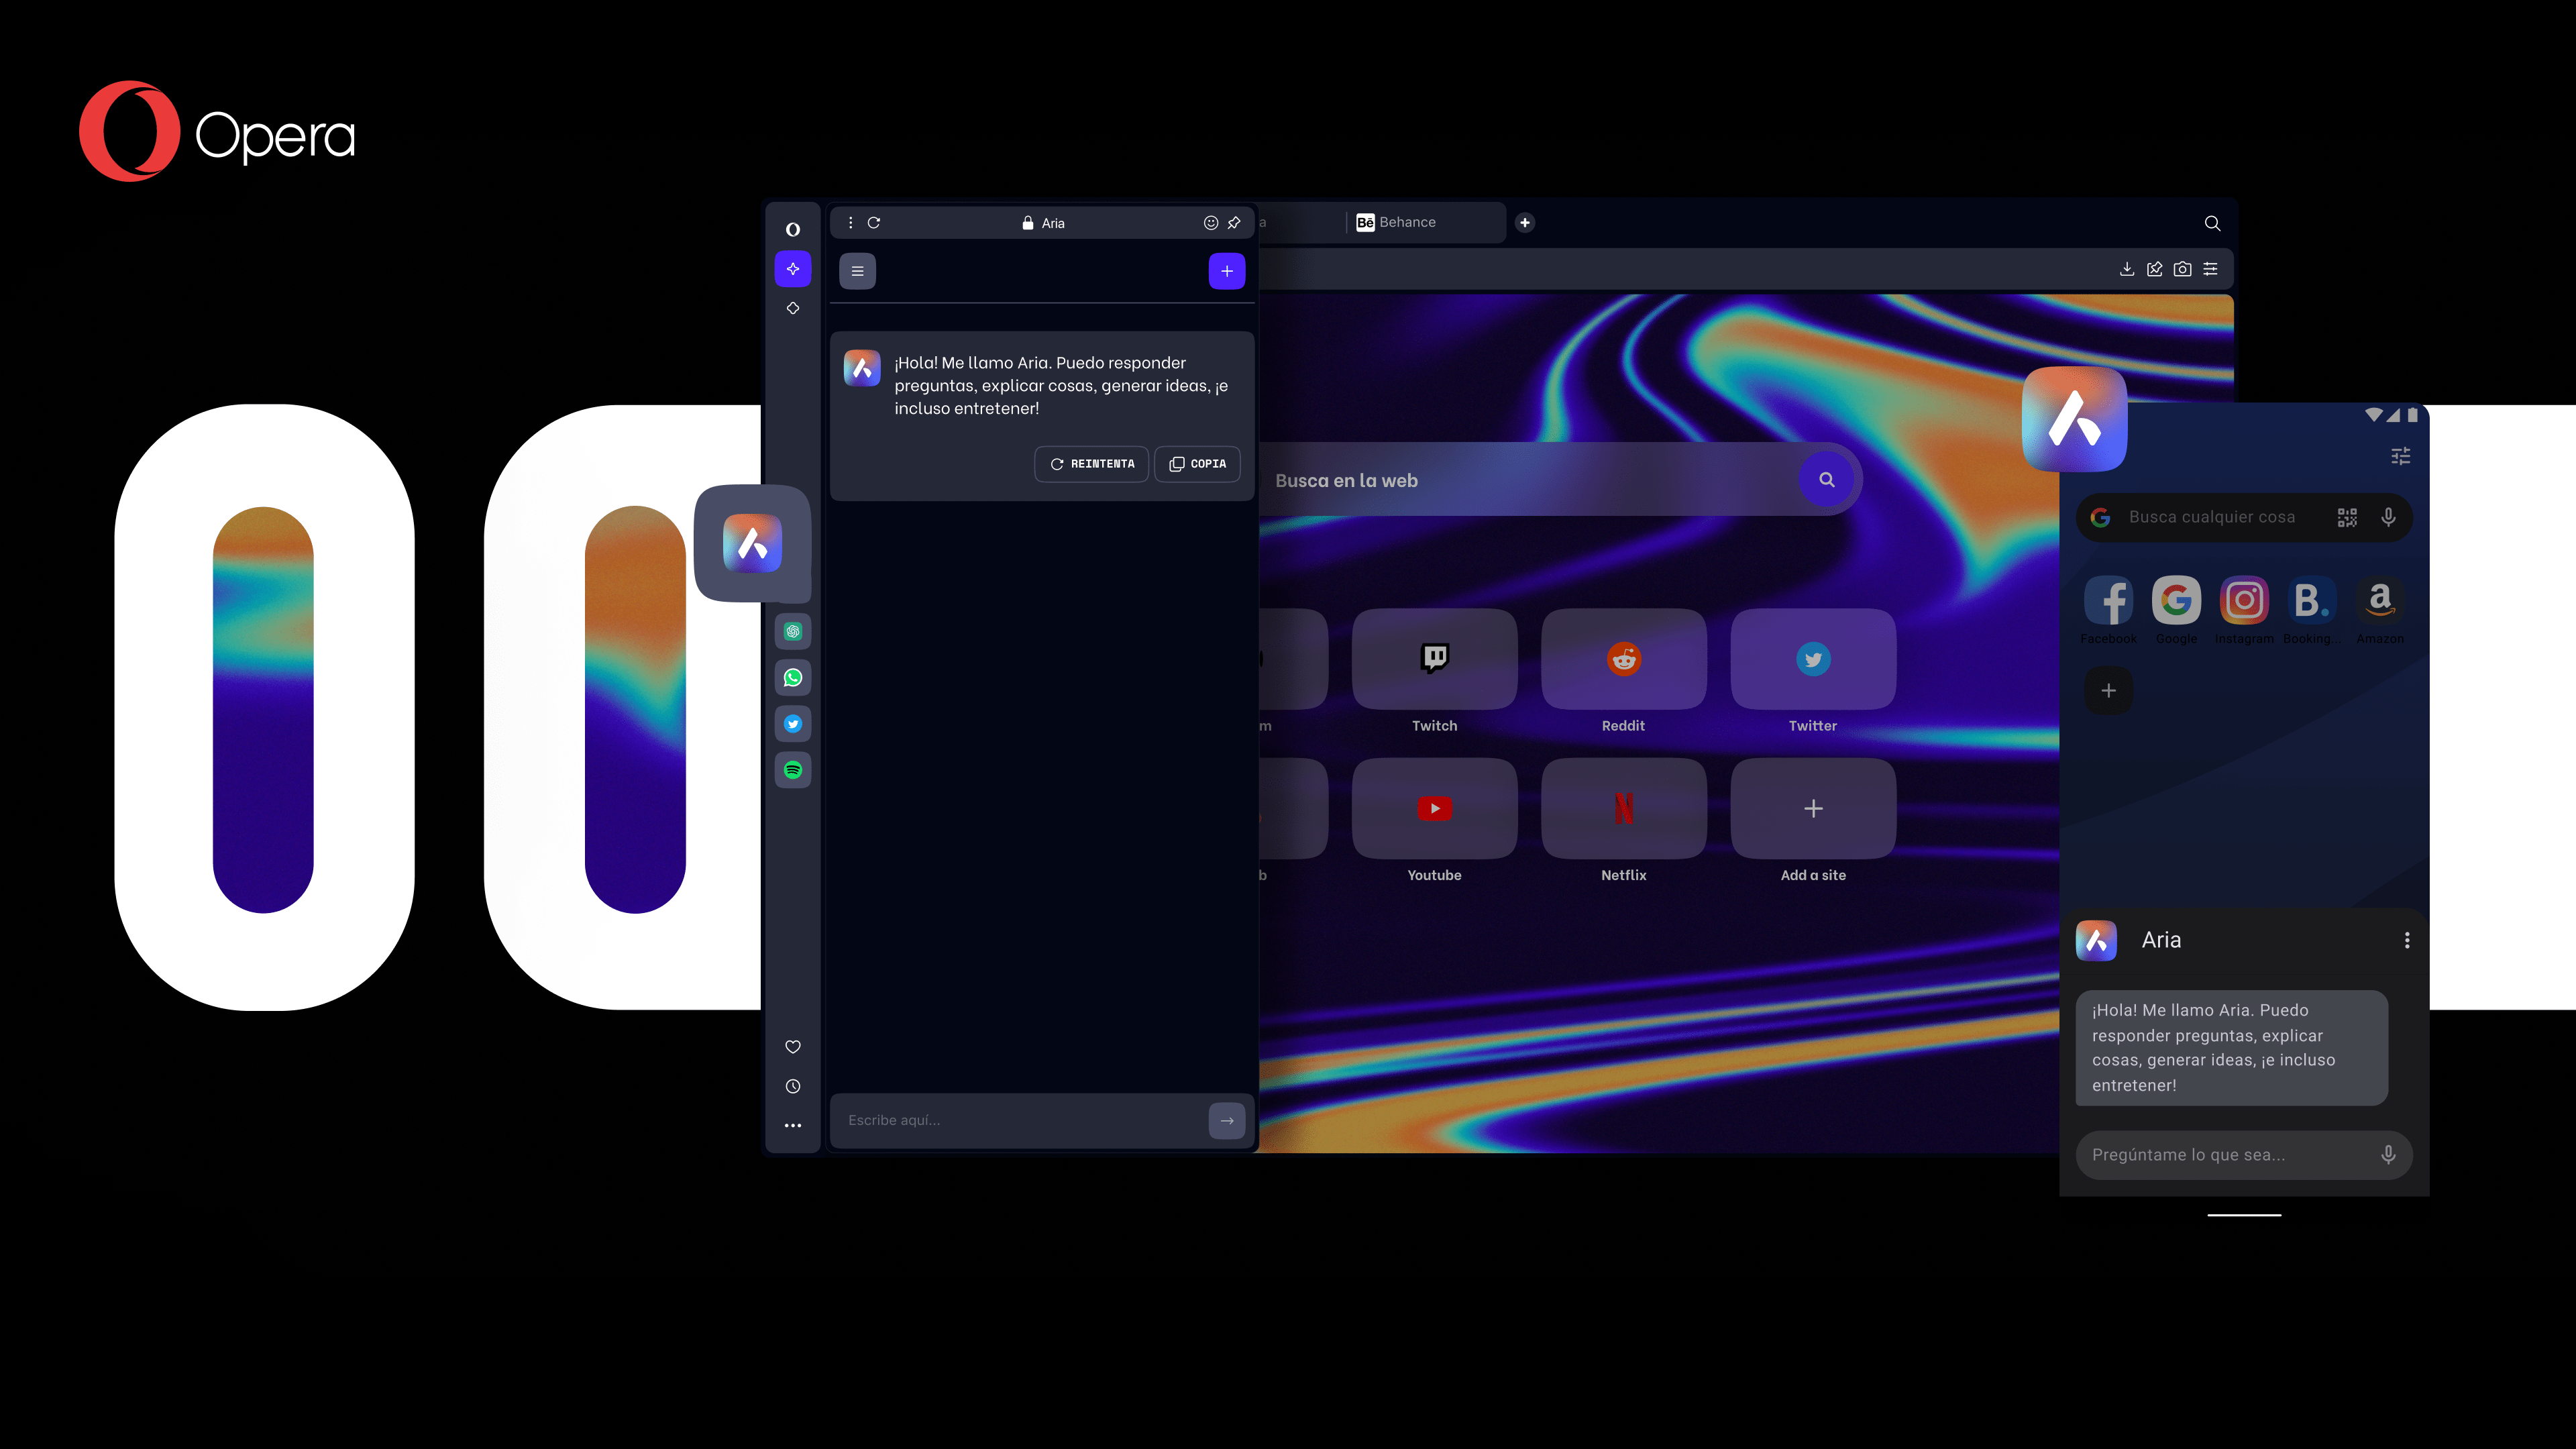Image resolution: width=2576 pixels, height=1449 pixels.
Task: Open the ChatGPT sidebar icon
Action: click(x=793, y=632)
